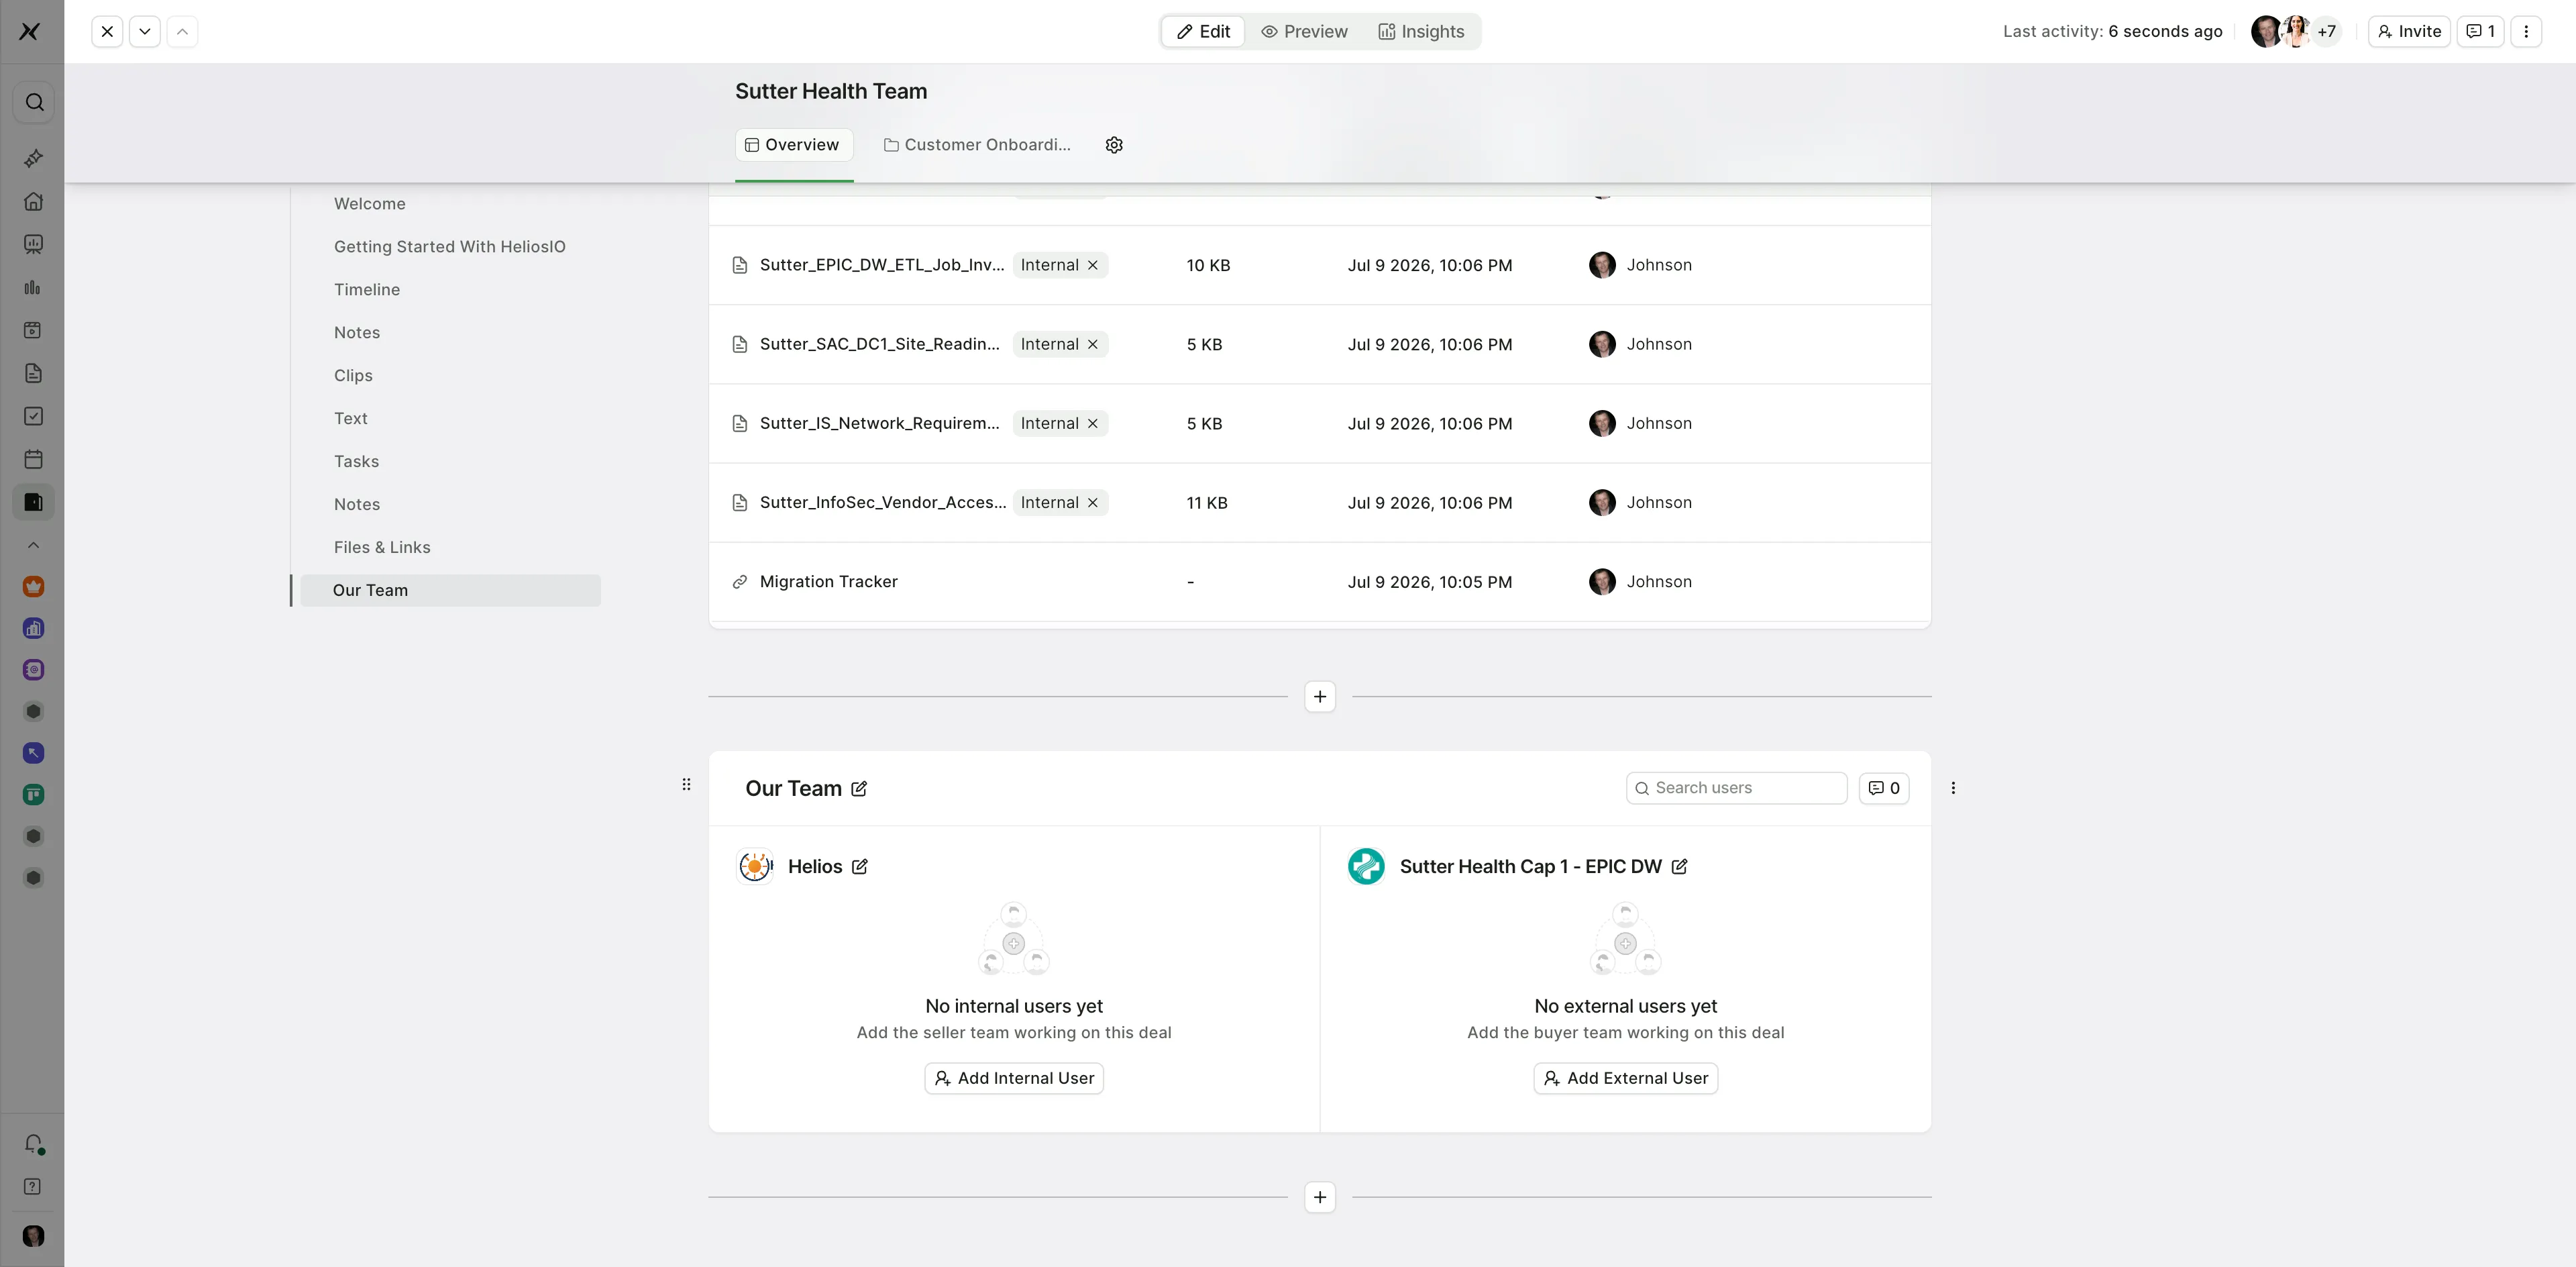Open the checkbox tasks icon in the sidebar
This screenshot has height=1267, width=2576.
click(x=34, y=416)
